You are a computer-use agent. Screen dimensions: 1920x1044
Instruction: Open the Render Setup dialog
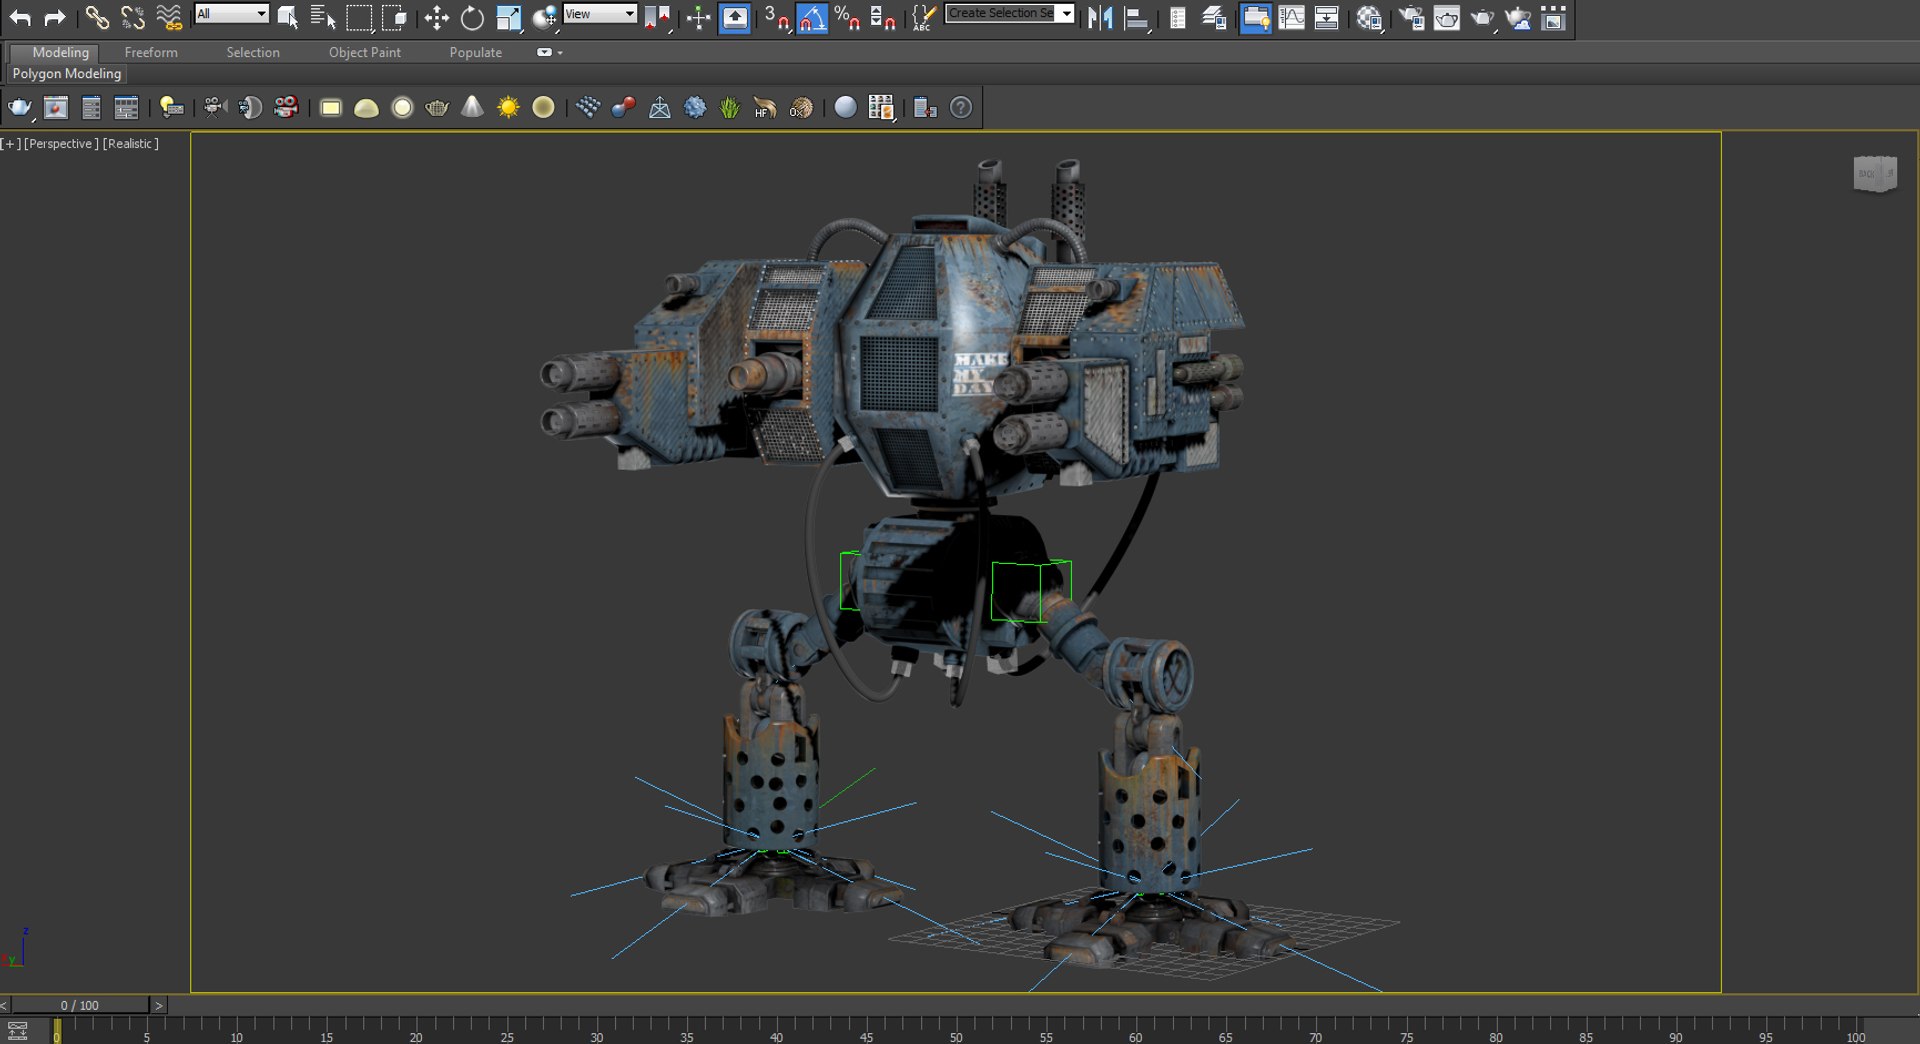[1412, 17]
